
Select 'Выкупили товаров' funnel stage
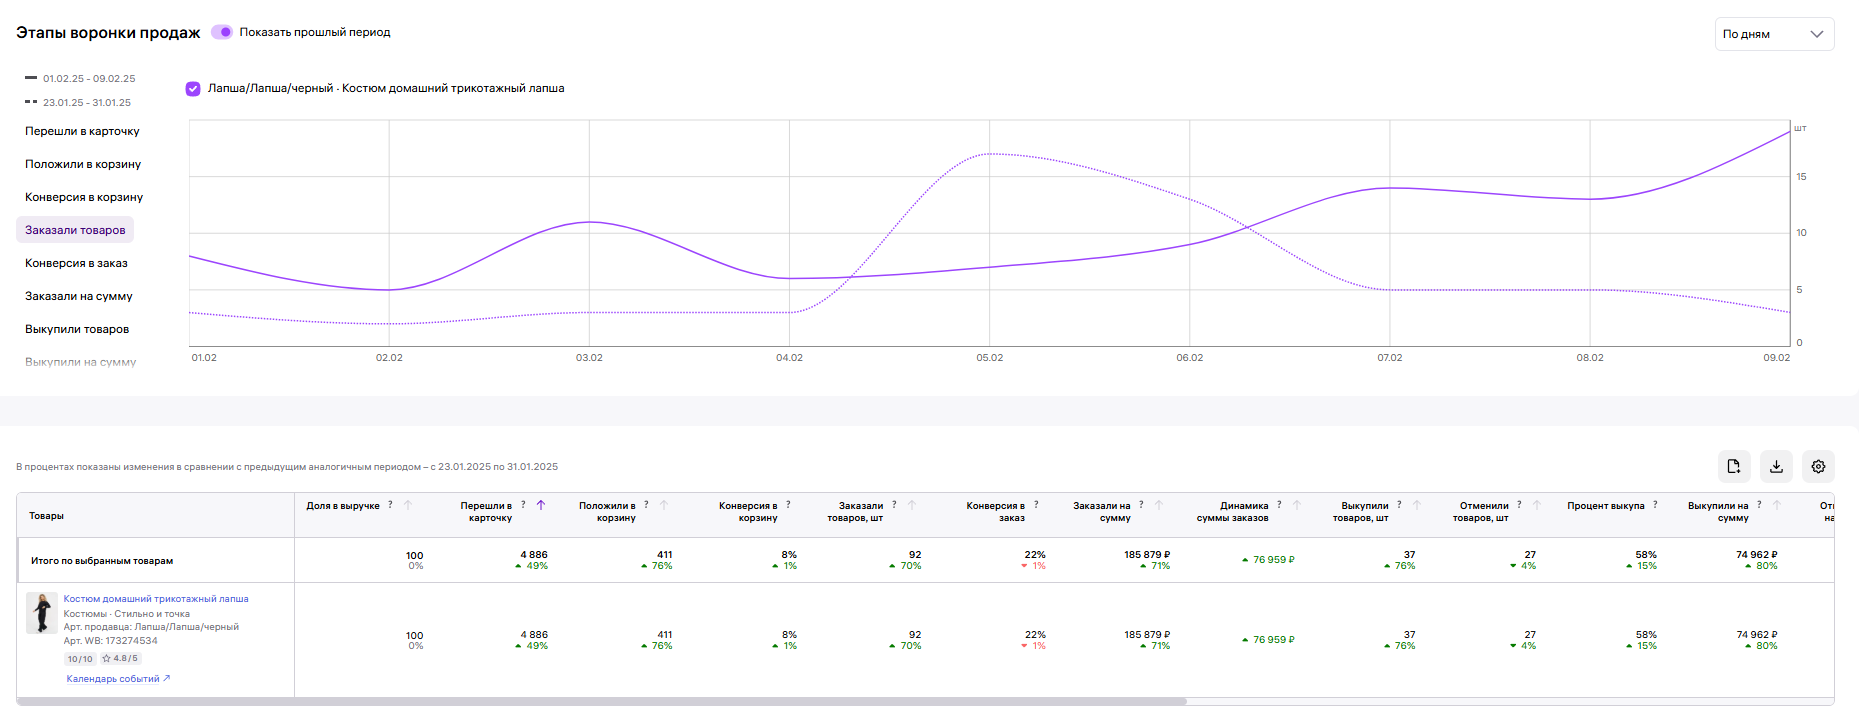pyautogui.click(x=77, y=329)
